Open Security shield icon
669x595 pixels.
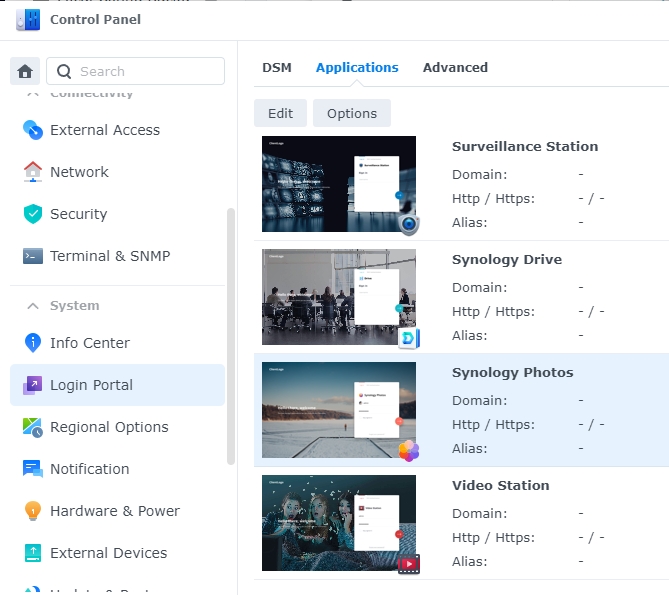[33, 214]
